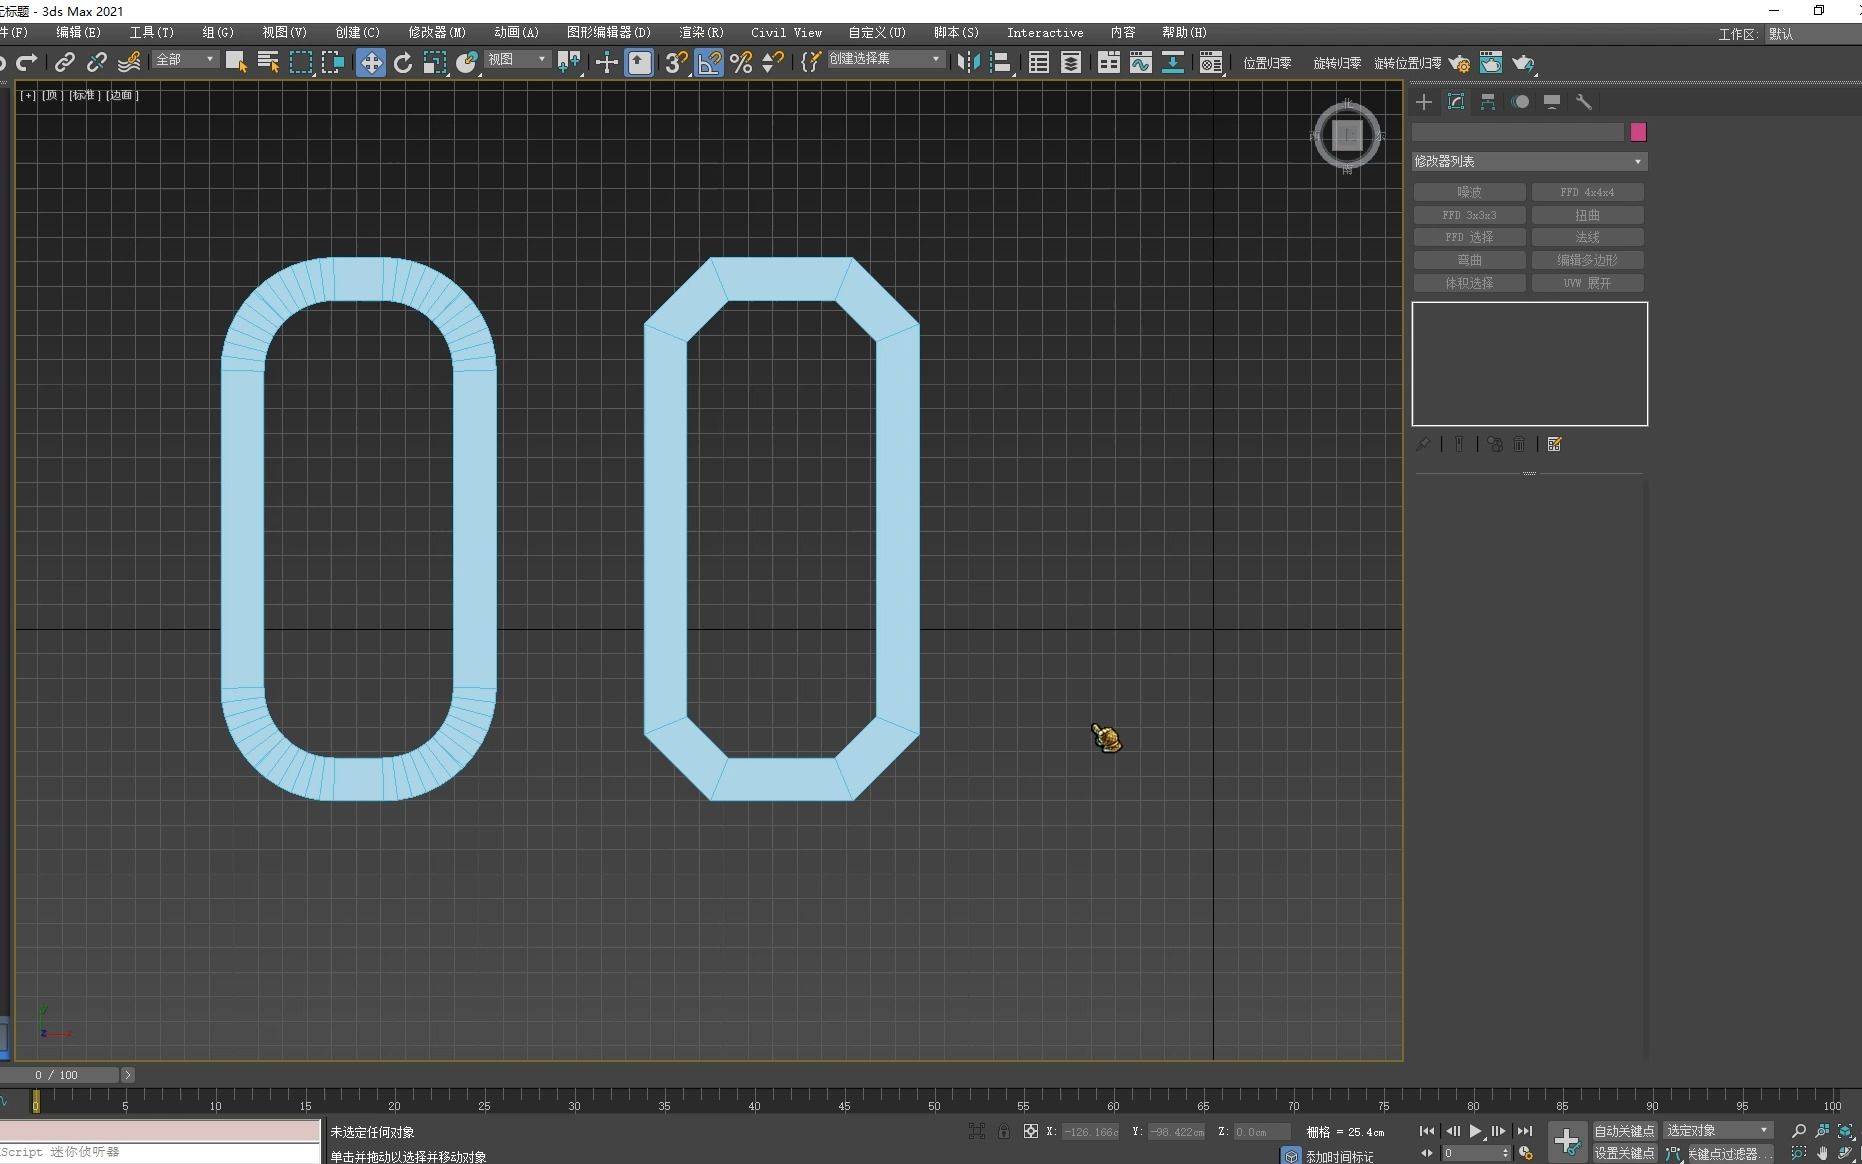The width and height of the screenshot is (1862, 1164).
Task: Click 设置关键点 set key button
Action: click(1624, 1153)
